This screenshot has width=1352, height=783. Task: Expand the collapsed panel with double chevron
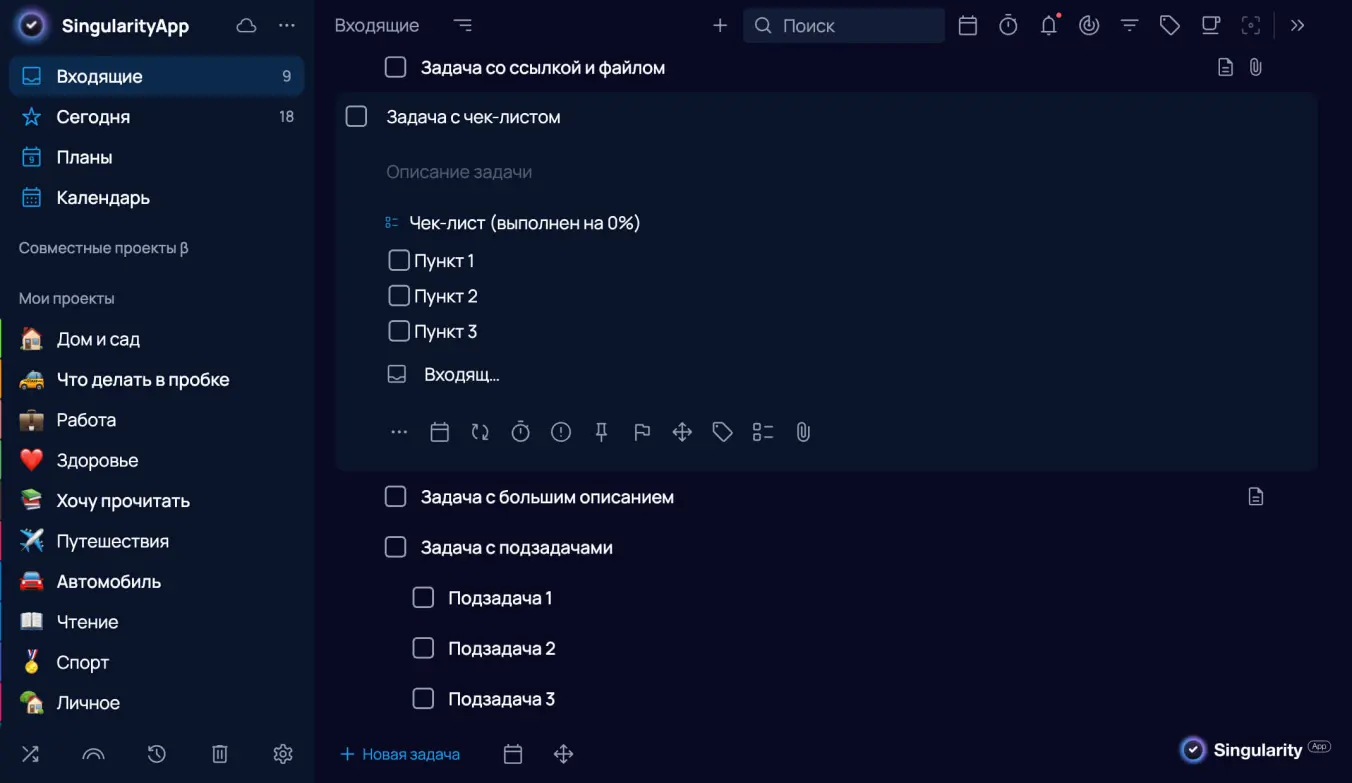click(x=1298, y=26)
